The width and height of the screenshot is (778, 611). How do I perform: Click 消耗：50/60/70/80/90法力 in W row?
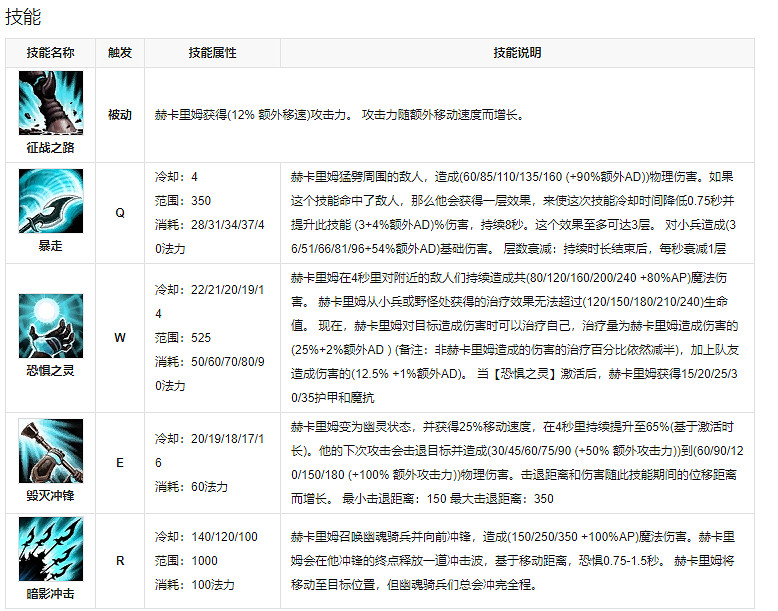[209, 374]
